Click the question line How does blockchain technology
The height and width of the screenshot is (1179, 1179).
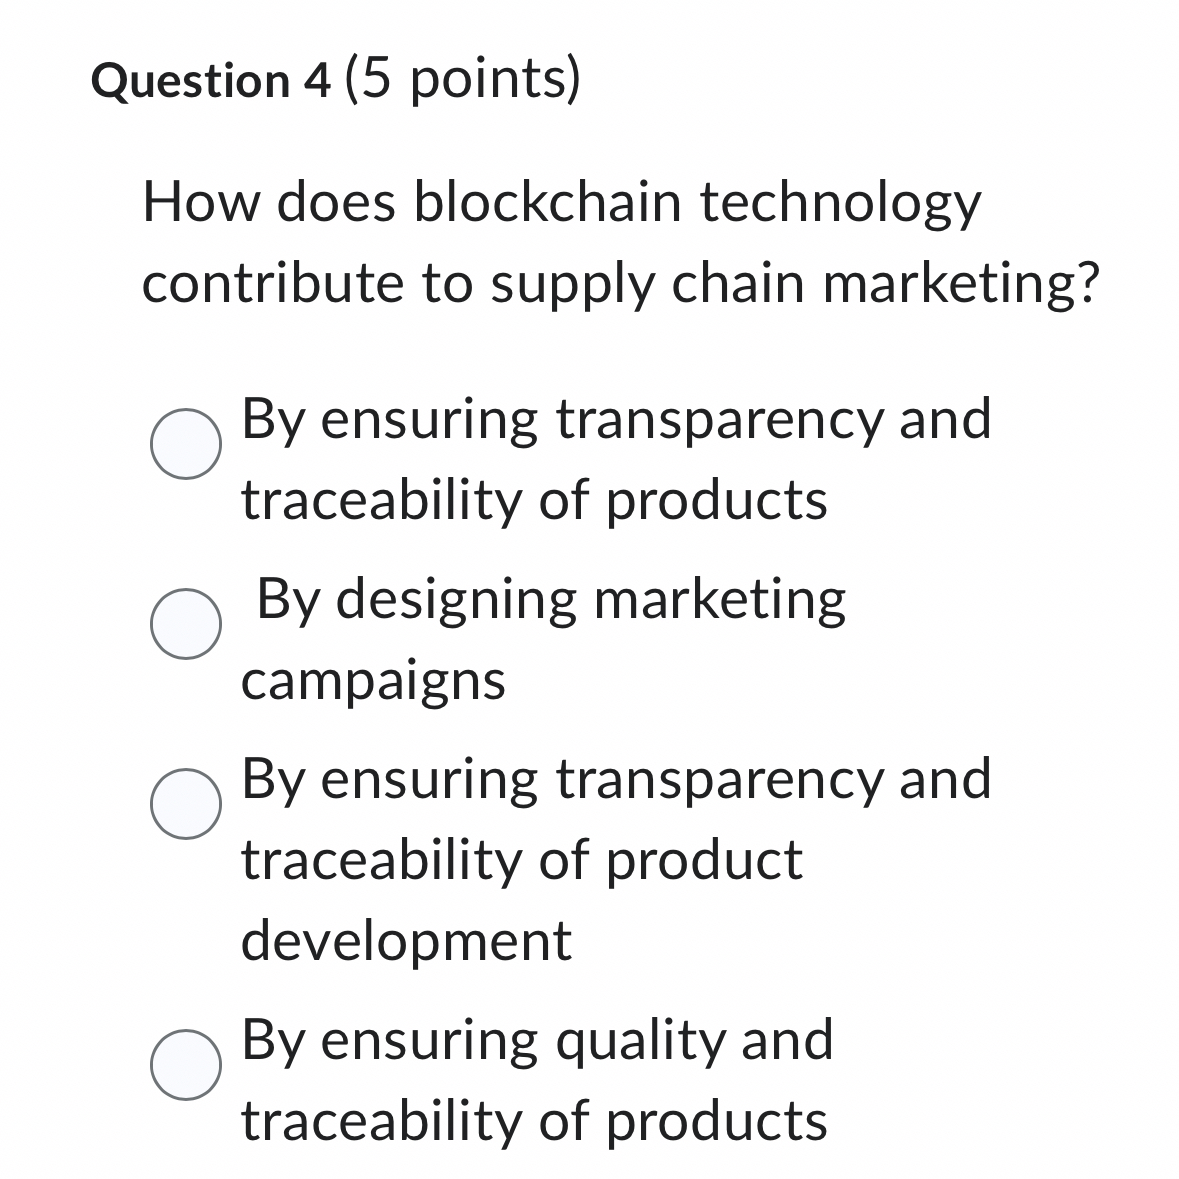[x=562, y=204]
